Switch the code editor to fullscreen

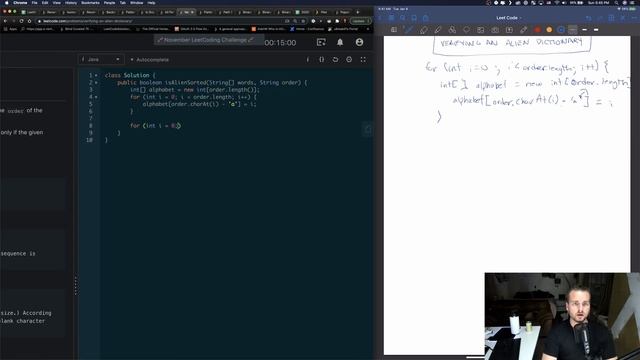click(x=363, y=60)
